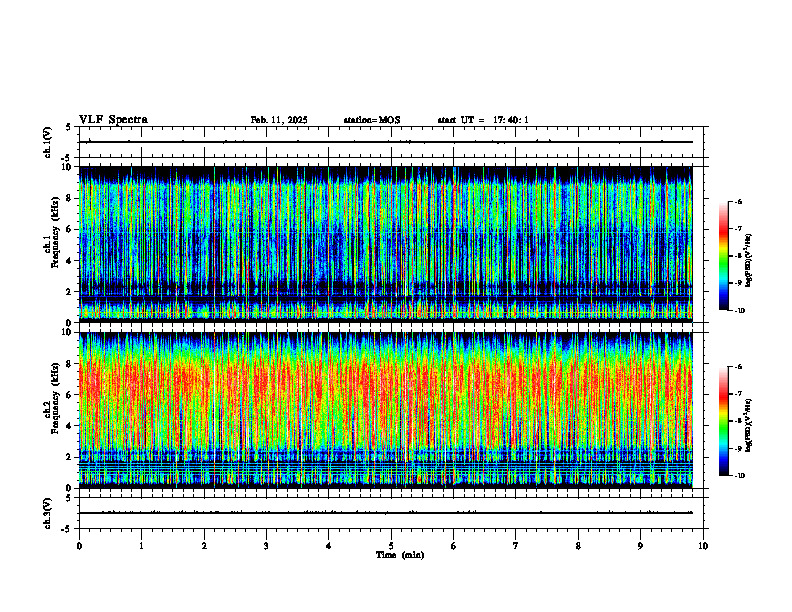
Task: Click the '6' tick on the time axis
Action: (454, 546)
